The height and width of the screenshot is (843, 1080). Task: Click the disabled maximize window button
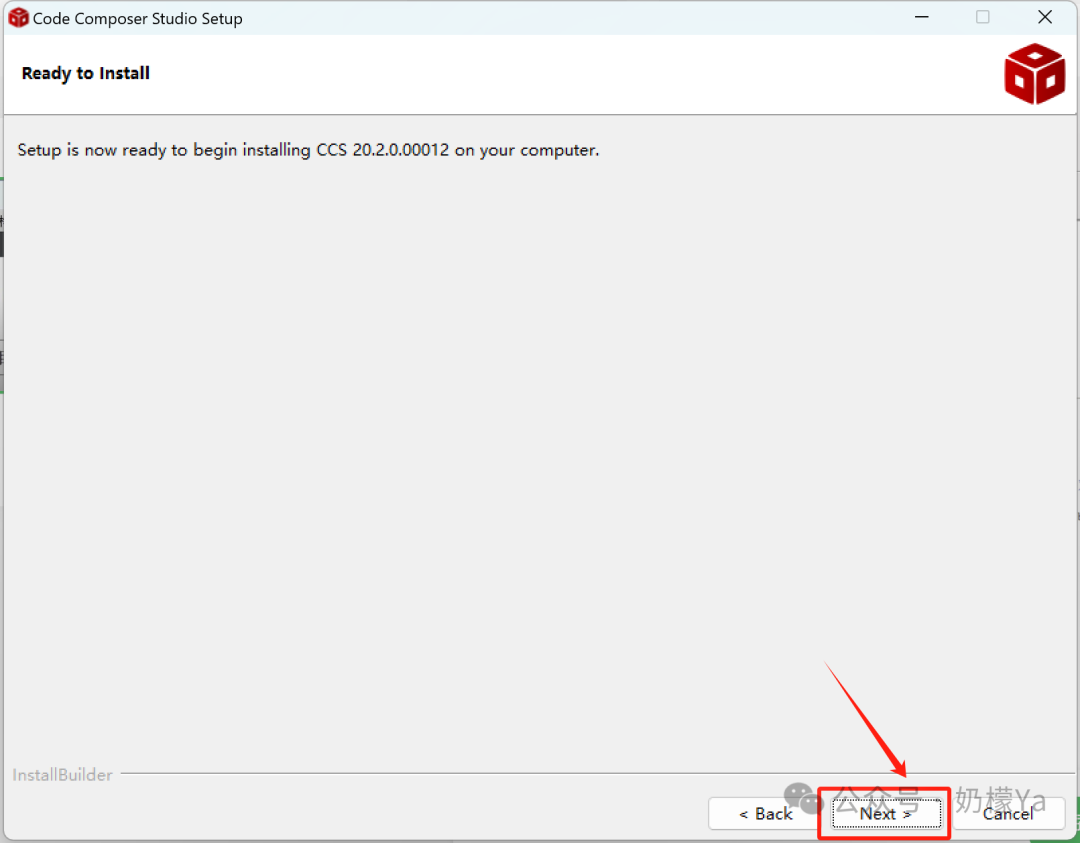(983, 17)
